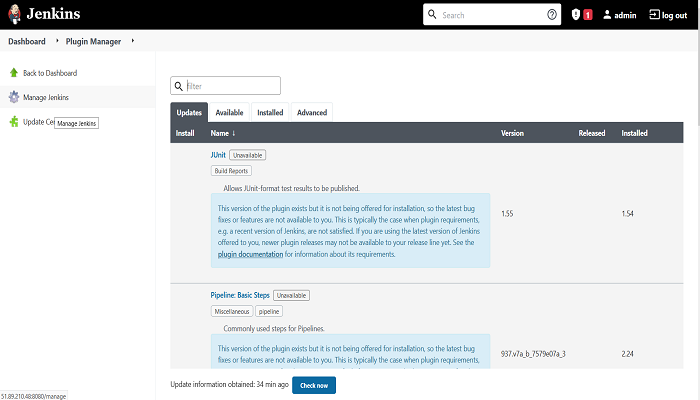This screenshot has height=400, width=700.
Task: Open Update Center sidebar link
Action: (38, 122)
